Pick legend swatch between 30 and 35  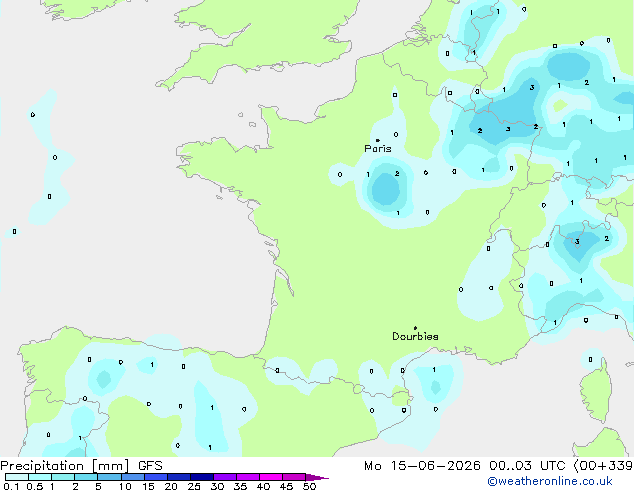click(x=225, y=477)
